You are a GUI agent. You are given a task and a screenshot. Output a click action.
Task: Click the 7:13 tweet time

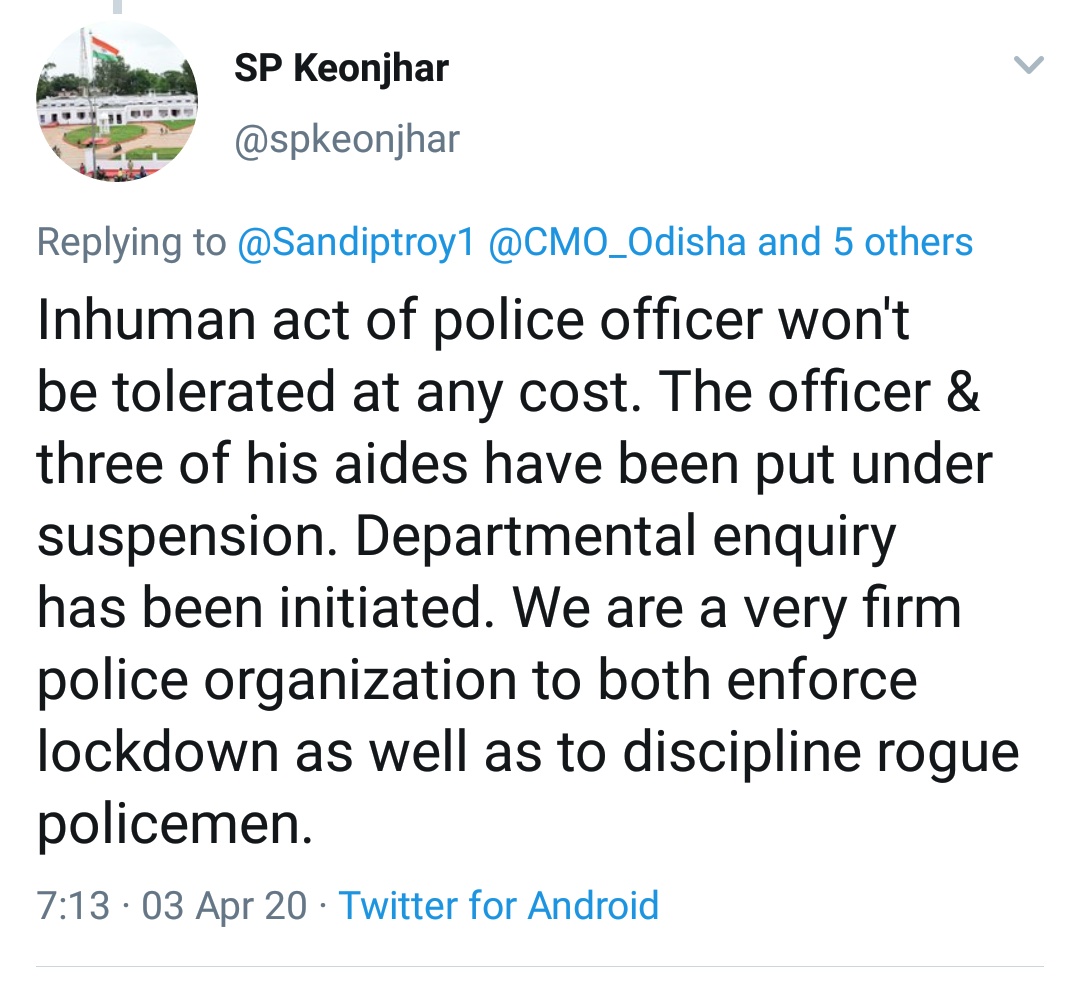[x=72, y=905]
